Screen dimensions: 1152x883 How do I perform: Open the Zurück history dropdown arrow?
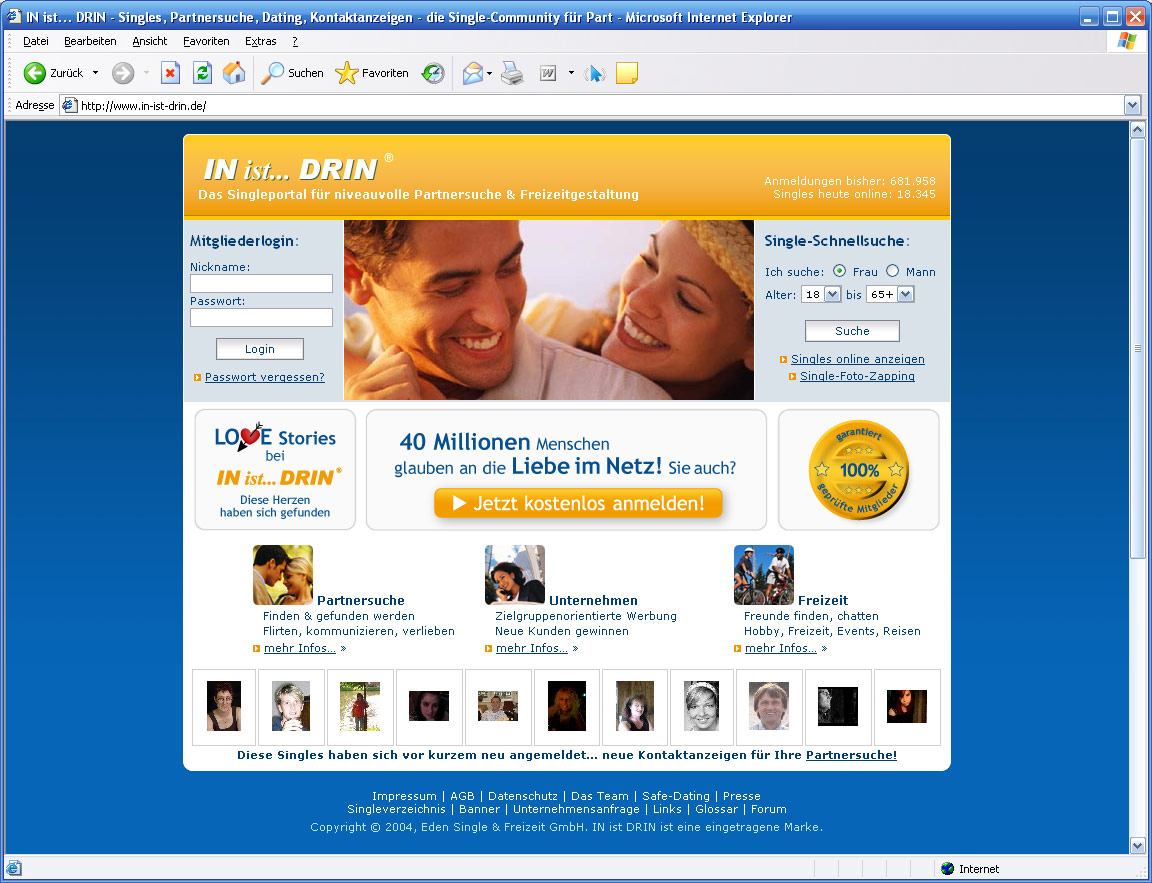point(96,73)
